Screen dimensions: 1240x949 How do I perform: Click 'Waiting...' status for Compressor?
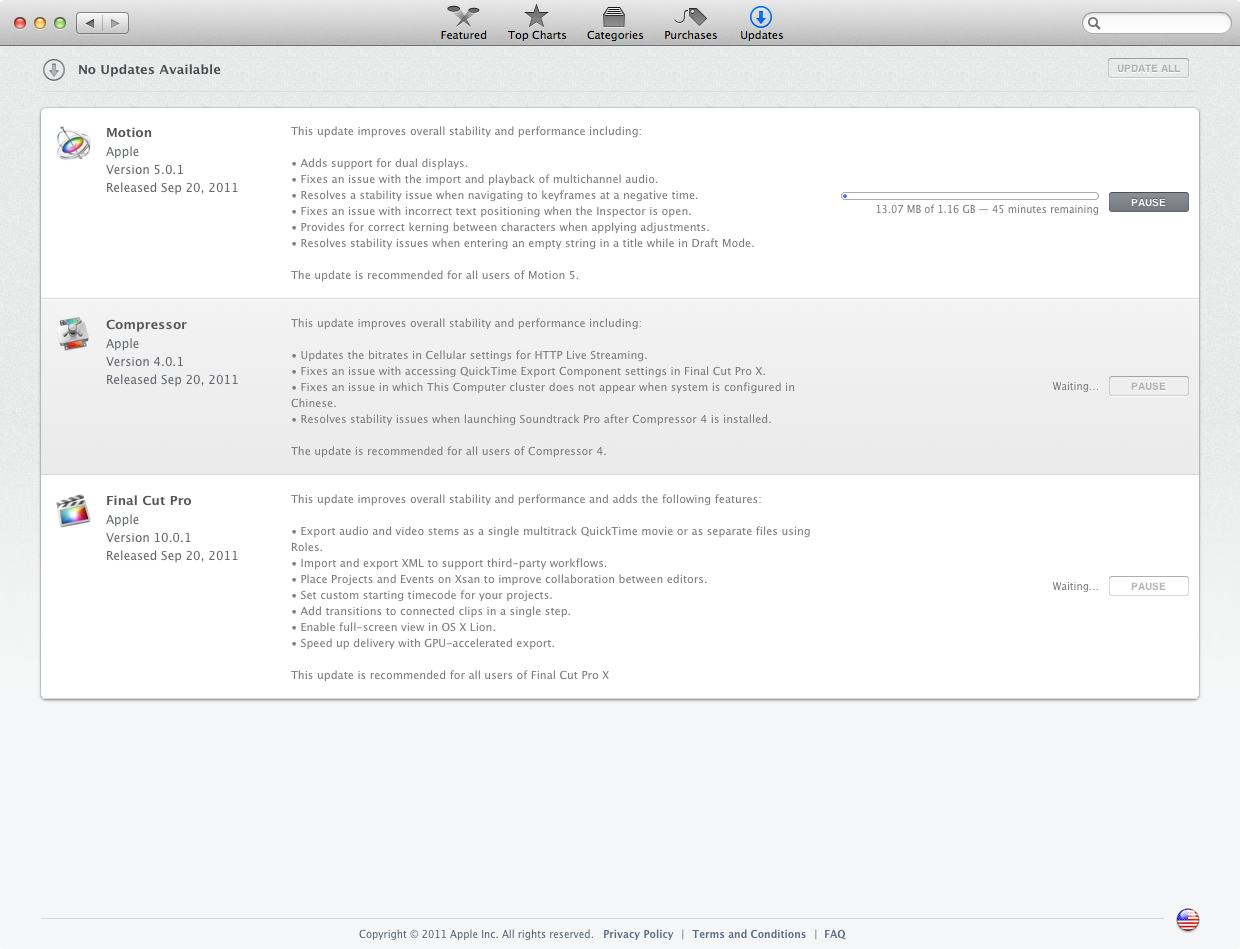pyautogui.click(x=1075, y=386)
